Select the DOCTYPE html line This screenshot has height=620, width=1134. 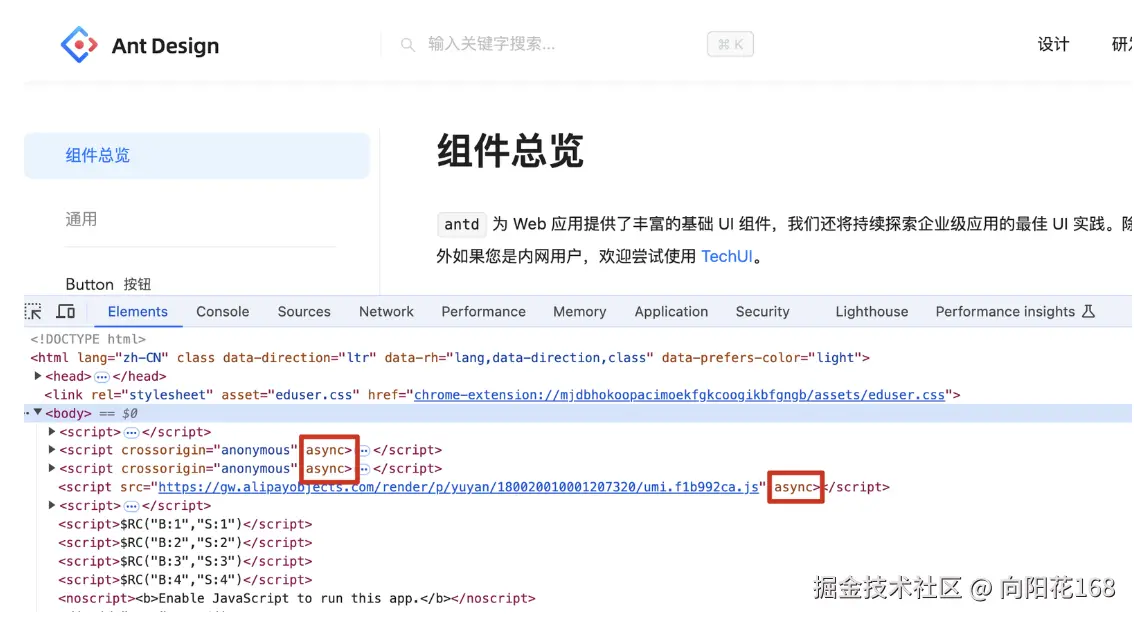(88, 339)
